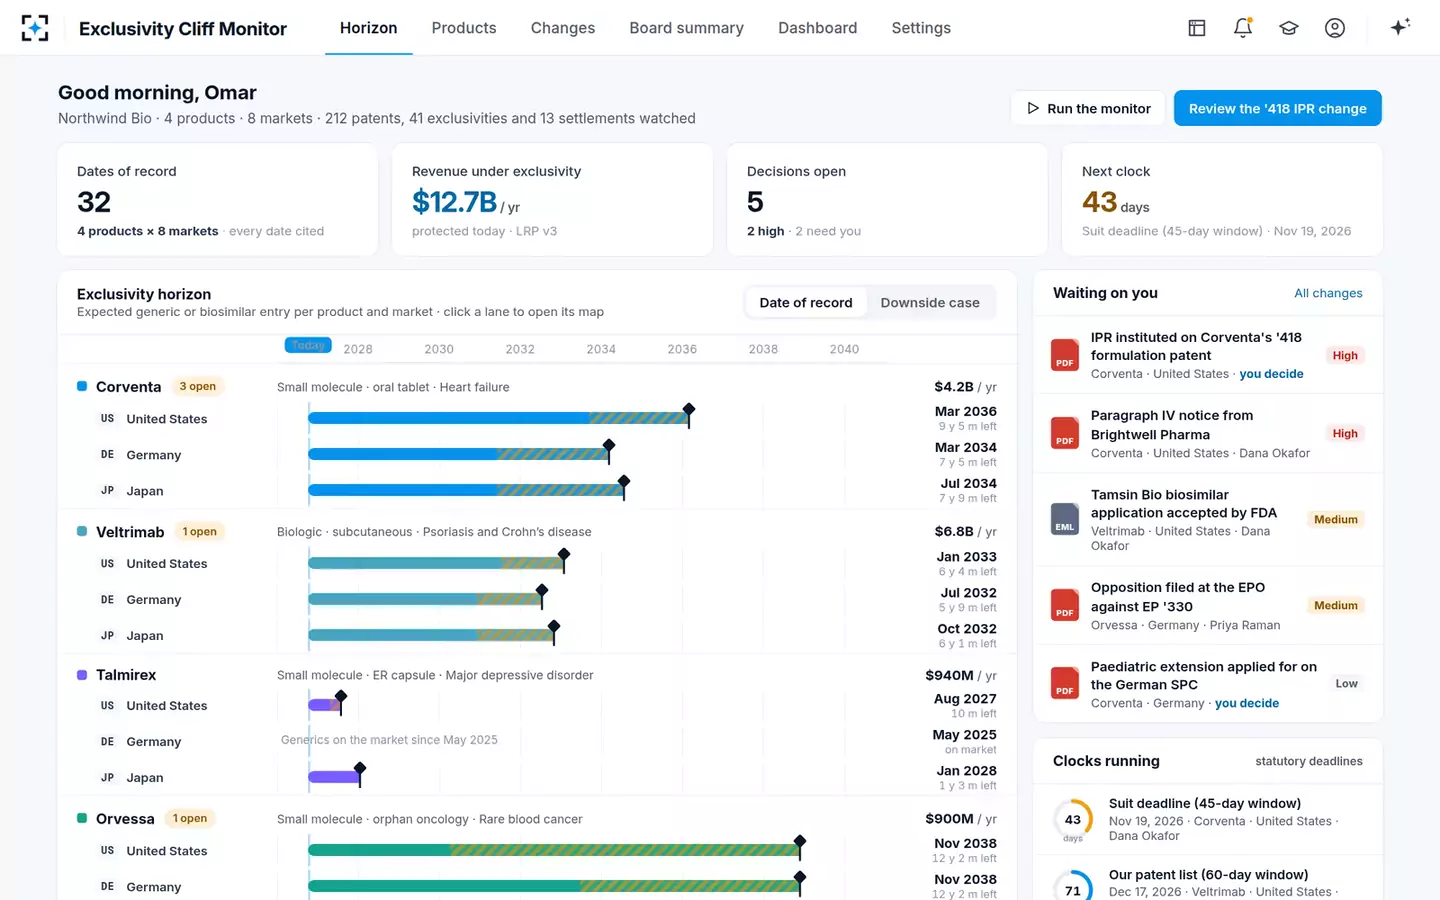Open the All changes link
1440x900 pixels.
1328,293
